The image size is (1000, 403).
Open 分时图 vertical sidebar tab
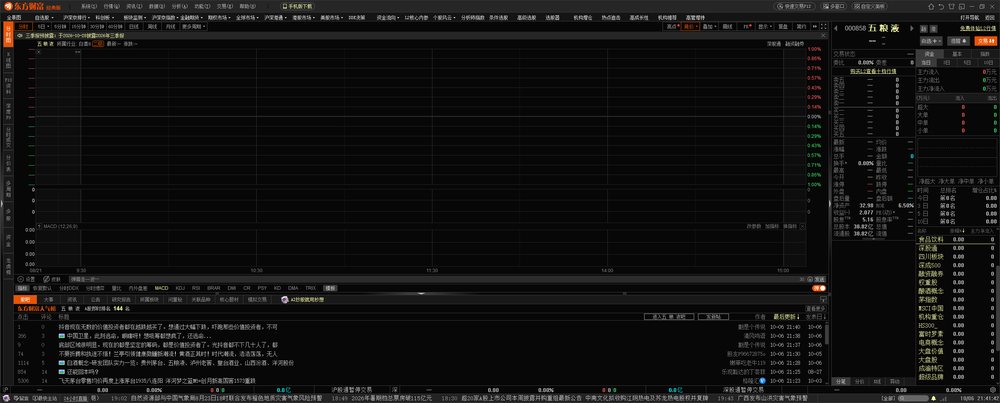[x=8, y=36]
